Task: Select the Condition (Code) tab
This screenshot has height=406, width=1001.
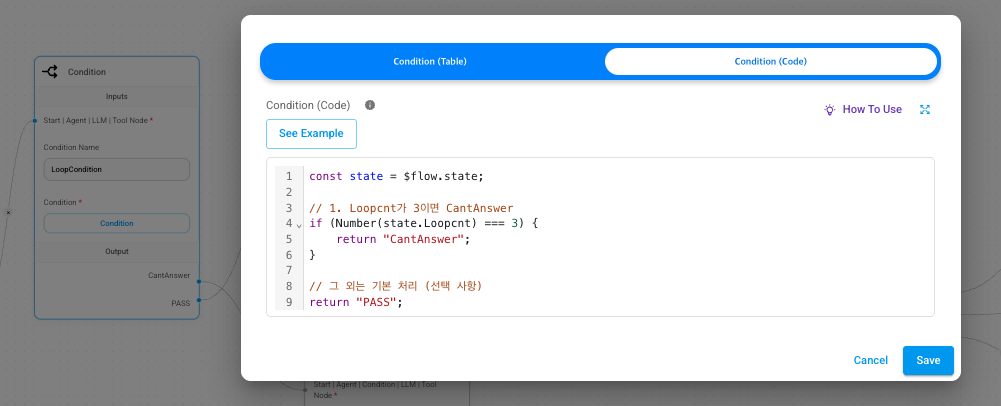Action: click(x=770, y=61)
